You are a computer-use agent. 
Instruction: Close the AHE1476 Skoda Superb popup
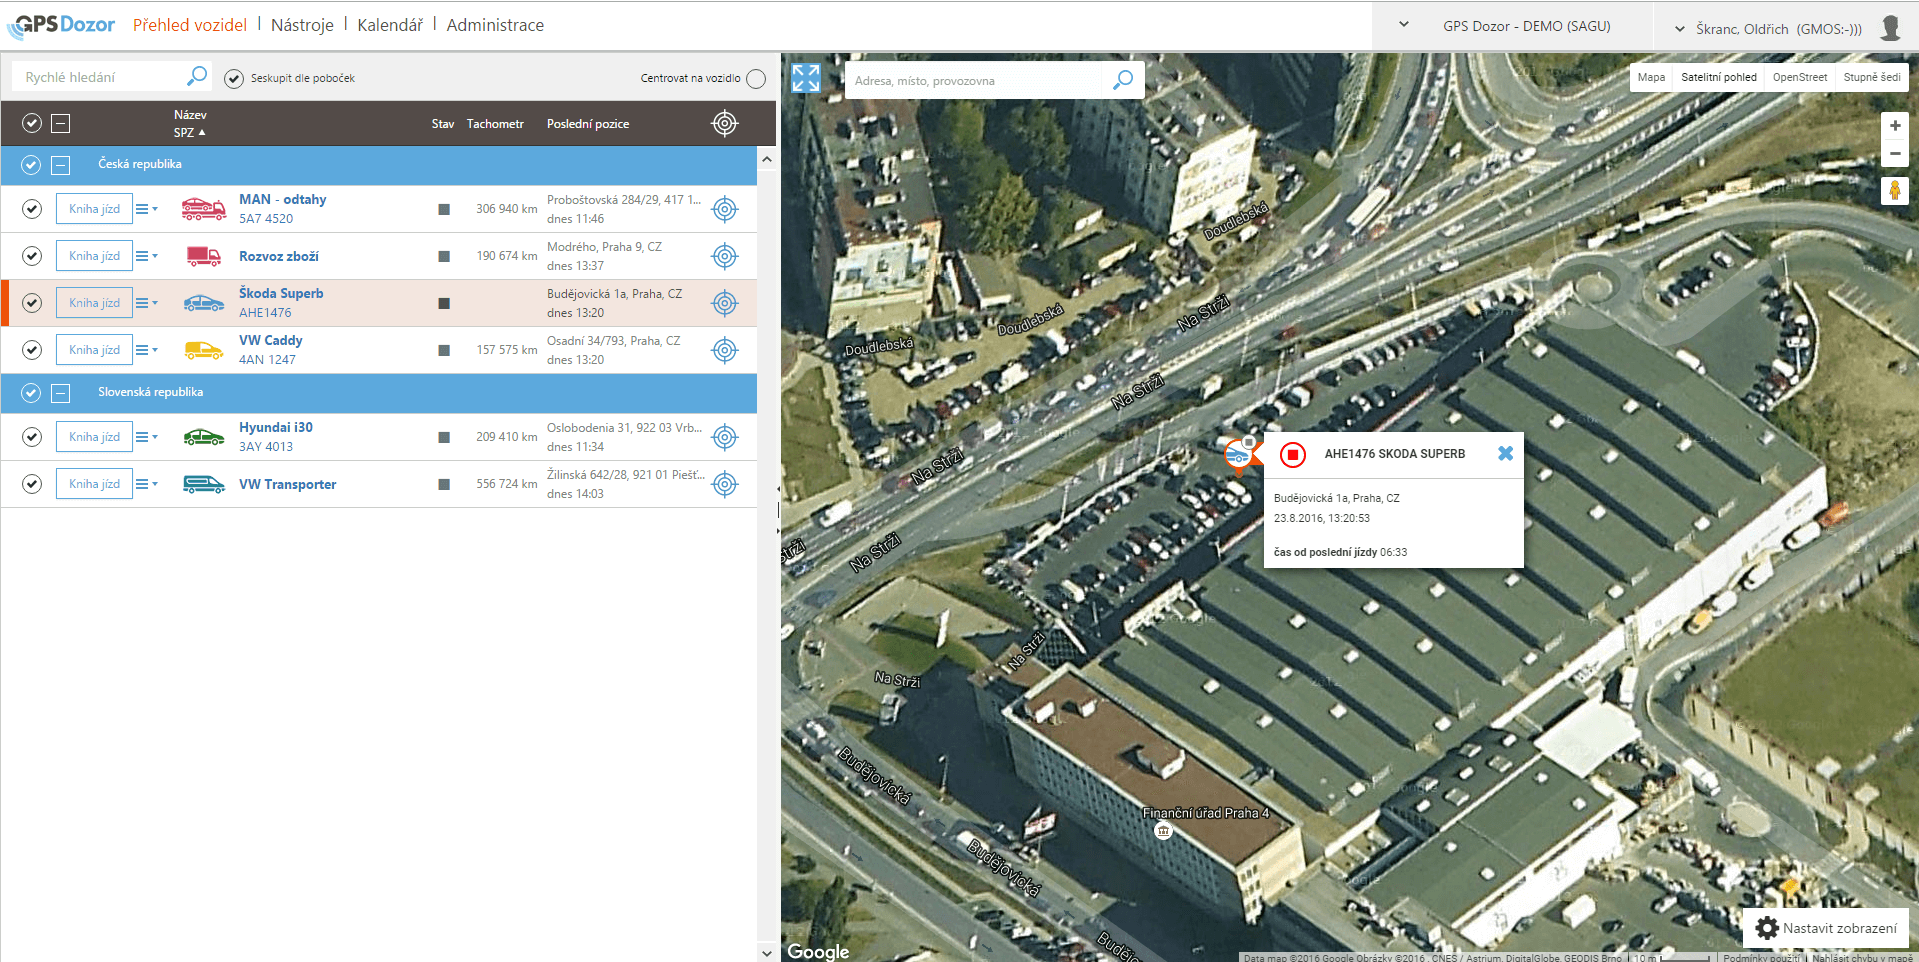point(1505,453)
